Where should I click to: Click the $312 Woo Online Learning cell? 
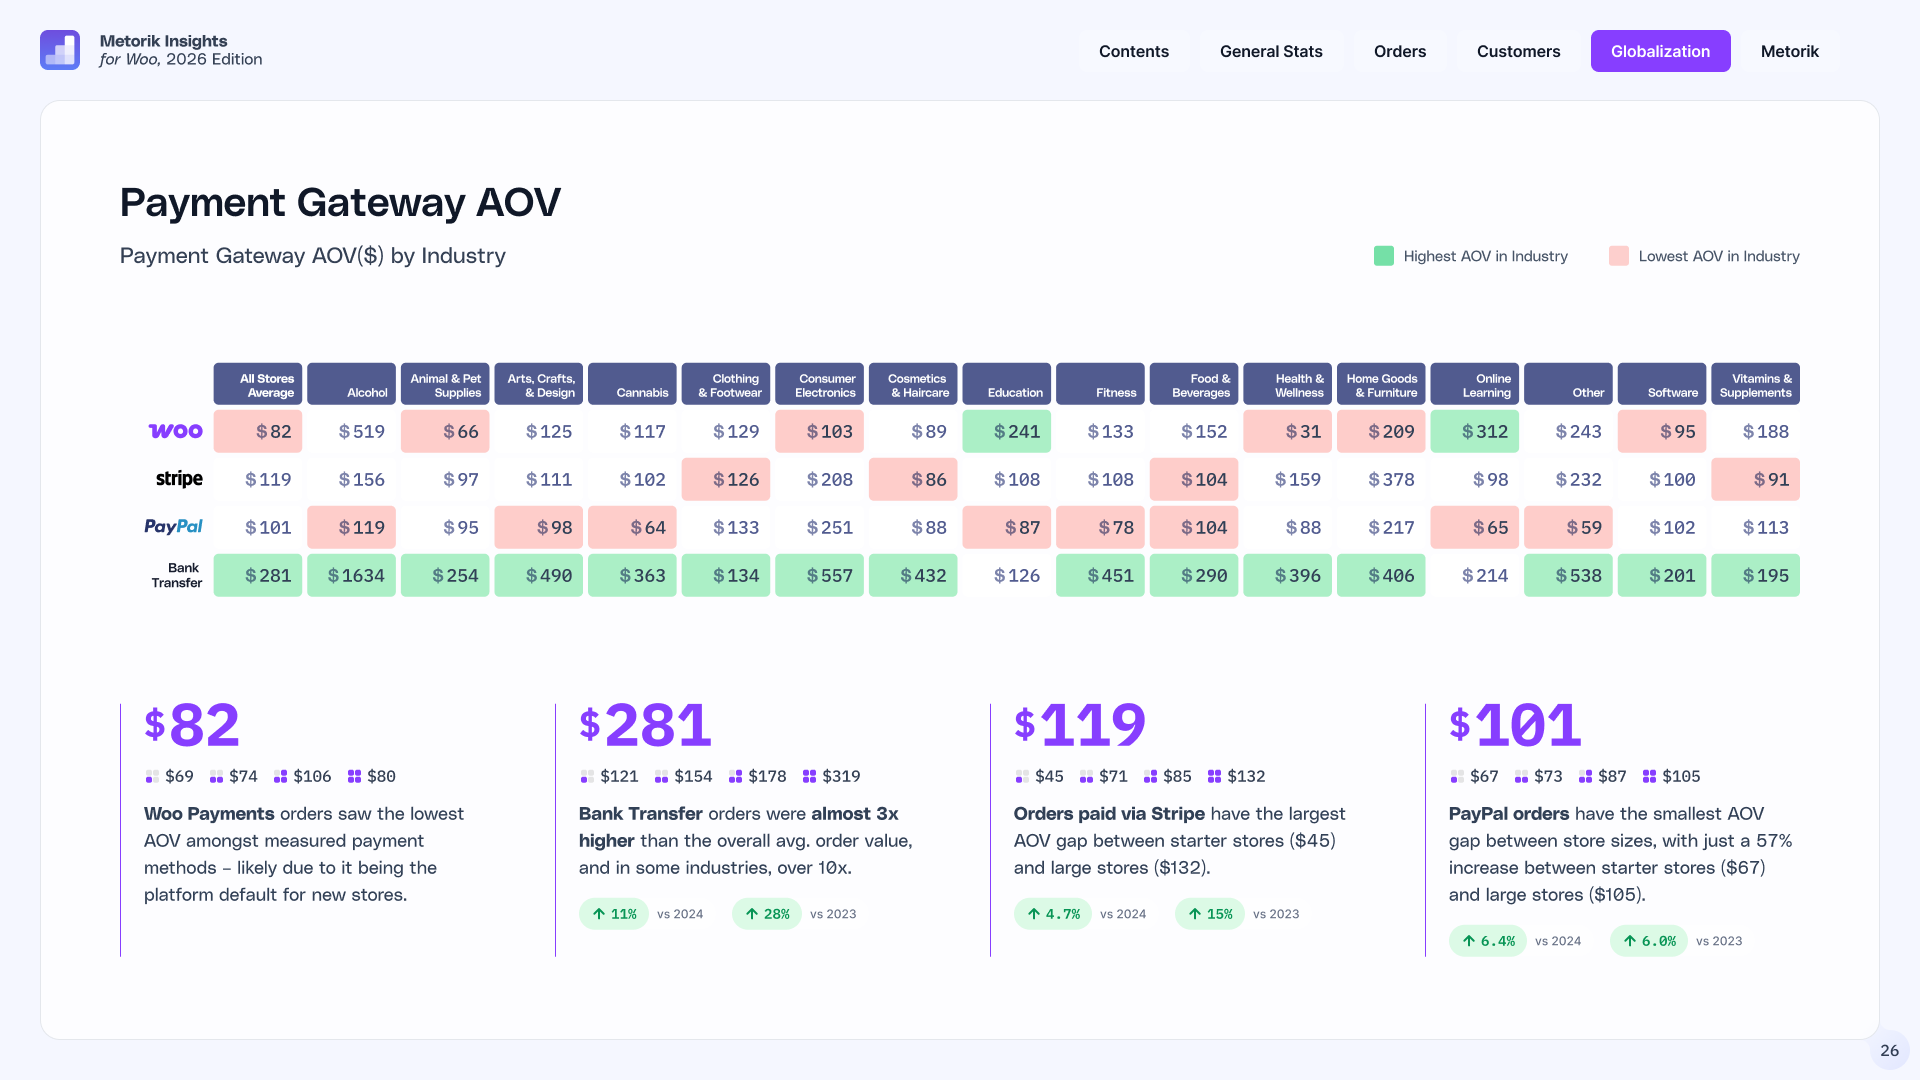tap(1475, 431)
